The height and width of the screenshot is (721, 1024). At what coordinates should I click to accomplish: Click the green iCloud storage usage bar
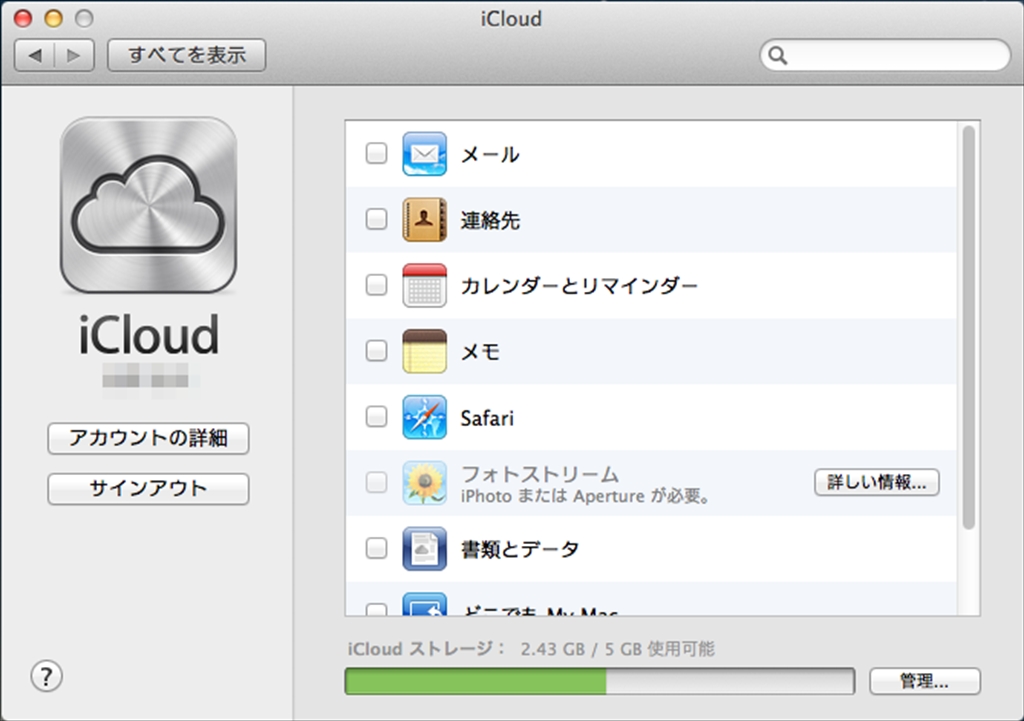click(x=475, y=681)
